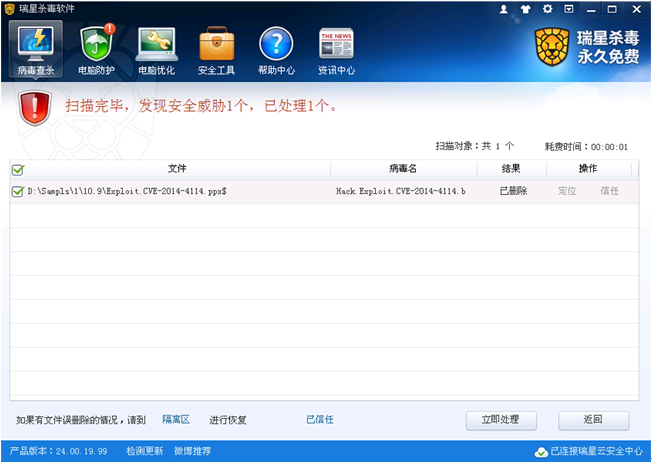652x463 pixels.
Task: Open the 电脑优化 optimization section
Action: [x=157, y=50]
